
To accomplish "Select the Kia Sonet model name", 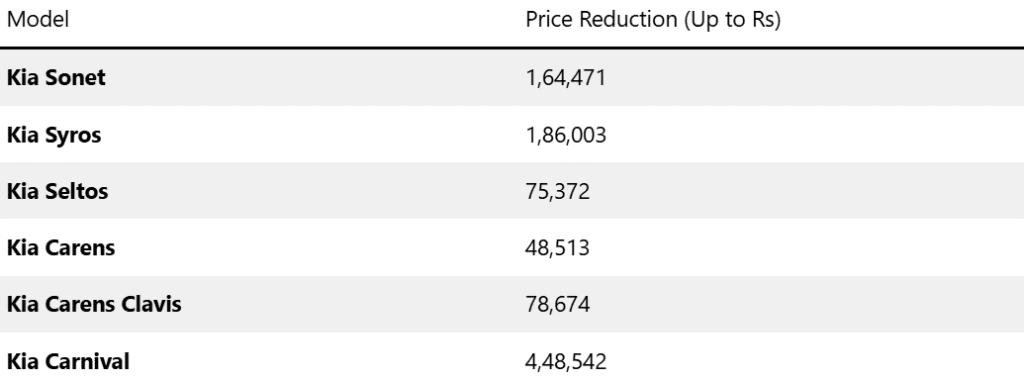I will point(56,78).
